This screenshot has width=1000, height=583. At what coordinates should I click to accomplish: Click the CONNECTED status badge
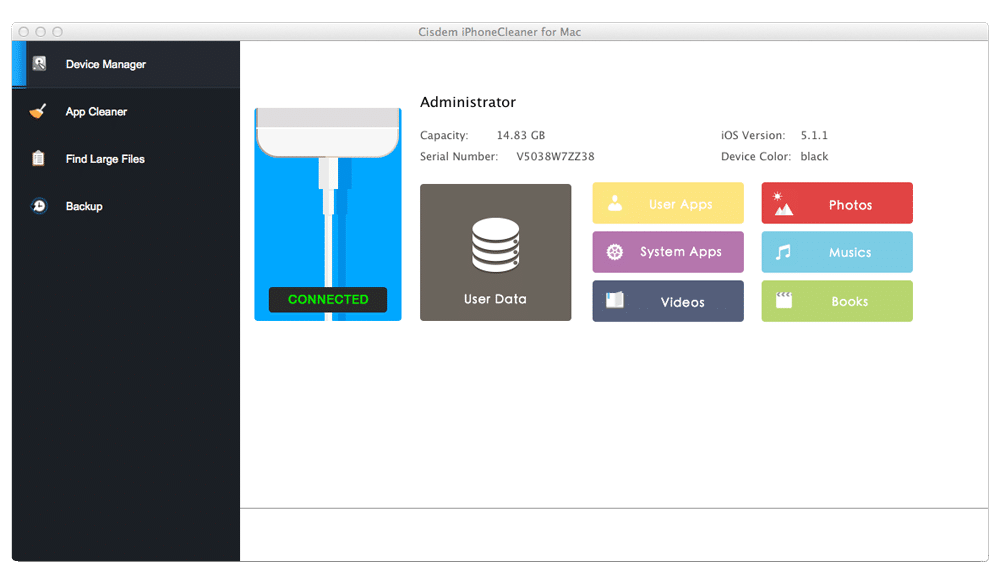(328, 299)
